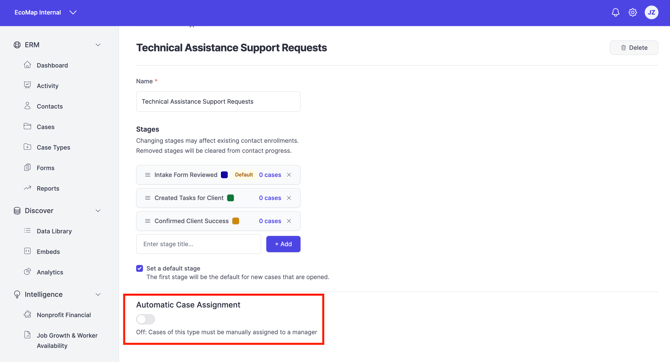Viewport: 670px width, 362px height.
Task: Click the Cases folder icon
Action: click(27, 126)
